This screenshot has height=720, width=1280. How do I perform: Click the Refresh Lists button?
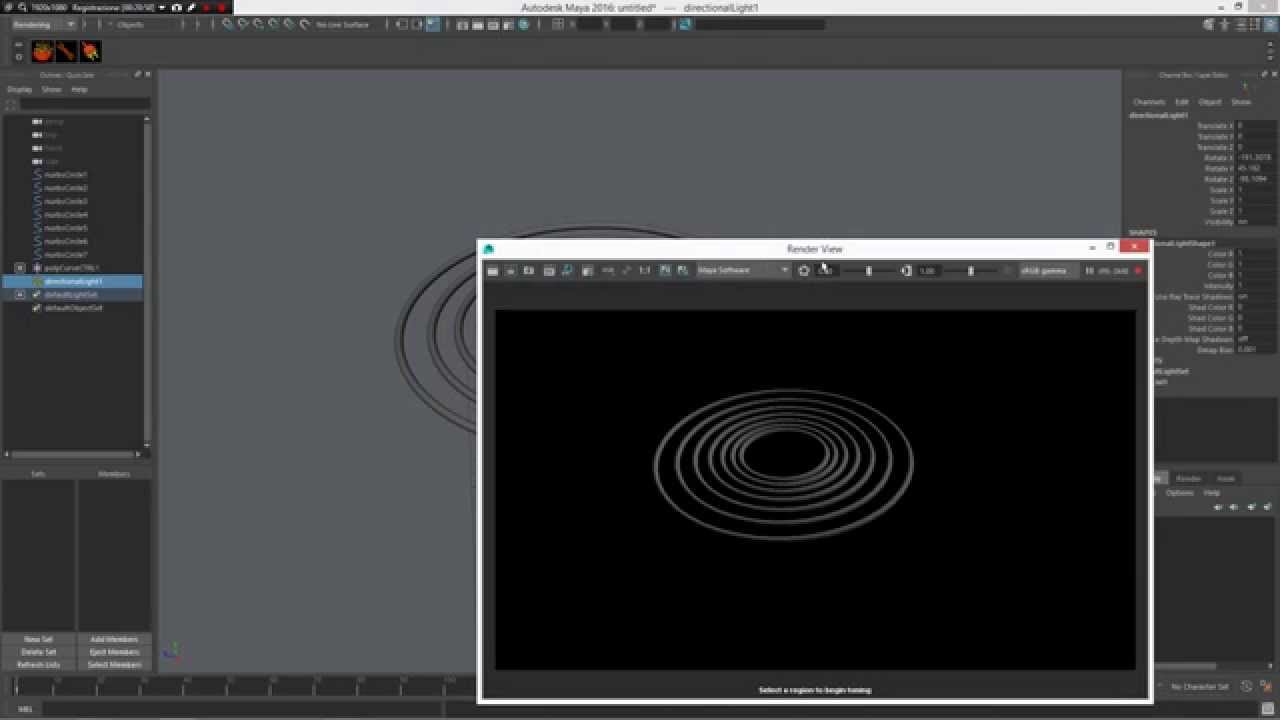pyautogui.click(x=38, y=665)
